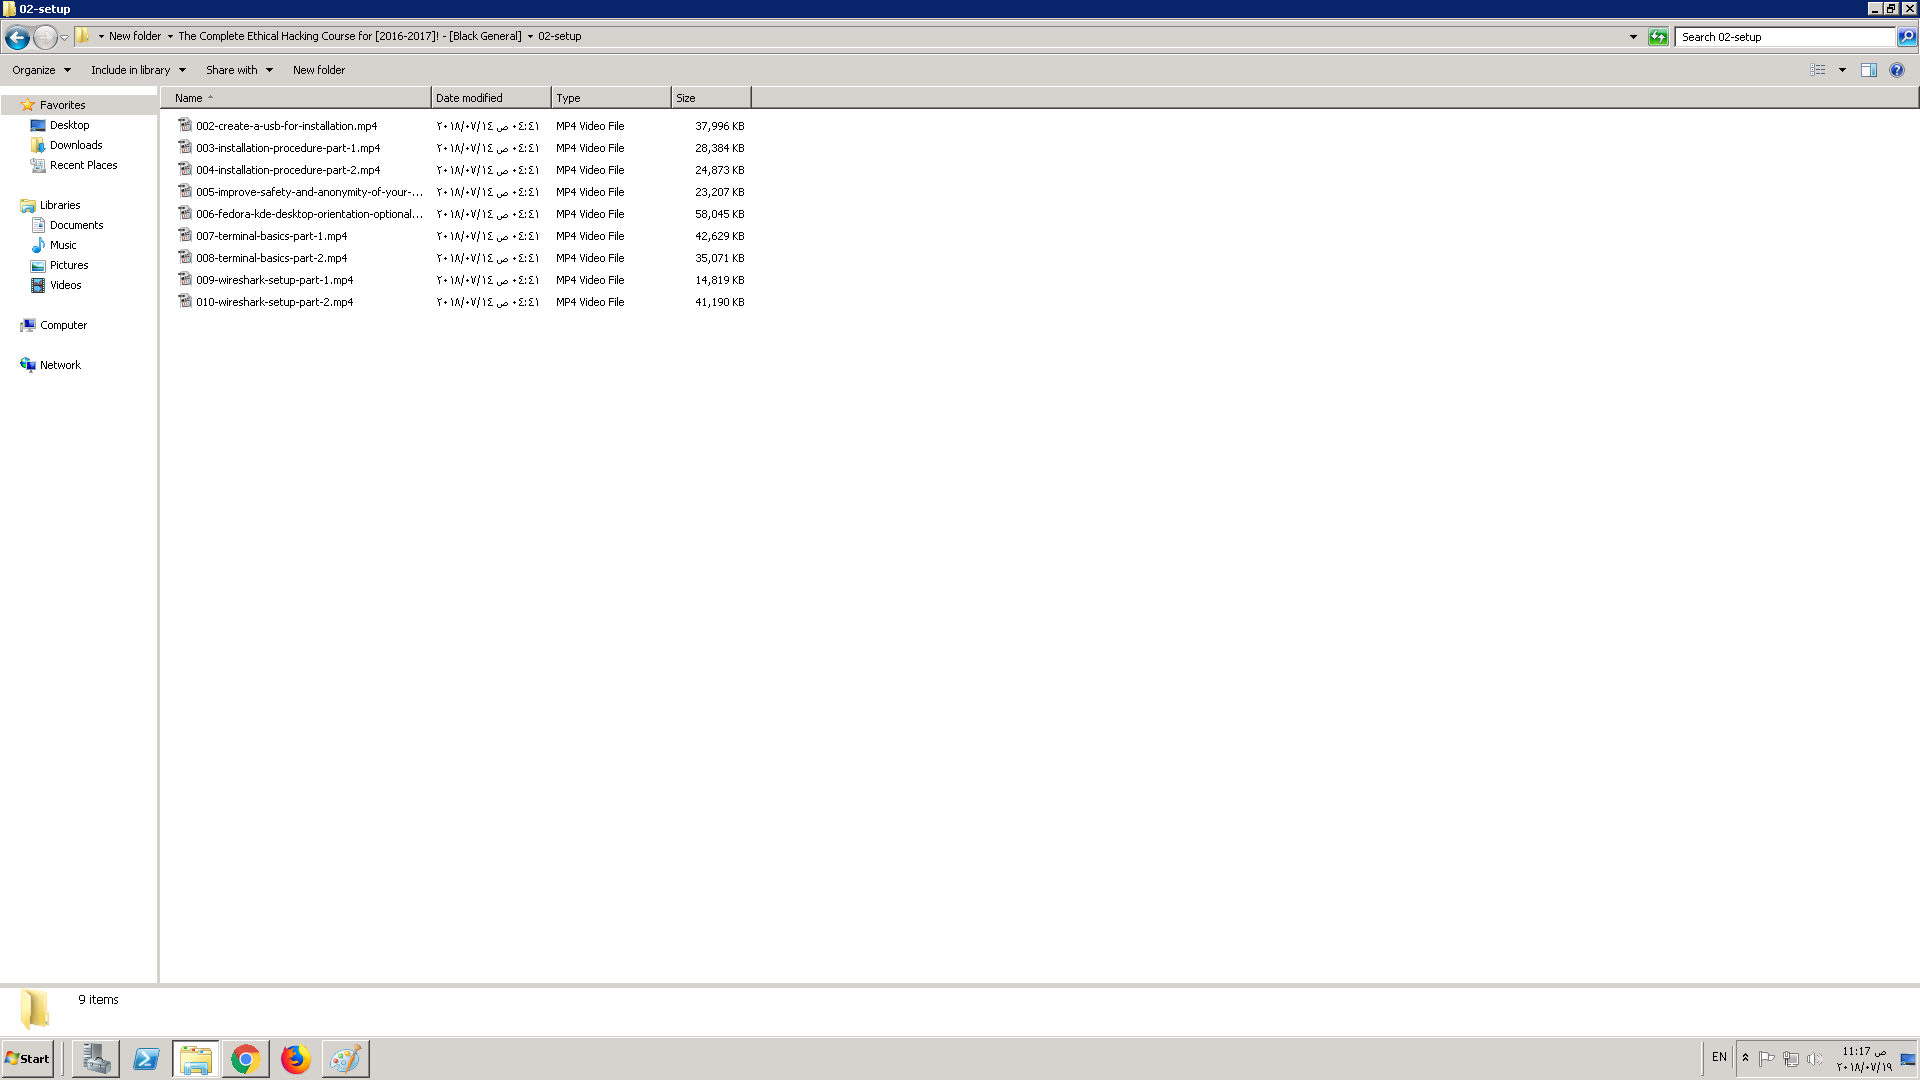Expand the address bar history dropdown

tap(1633, 37)
